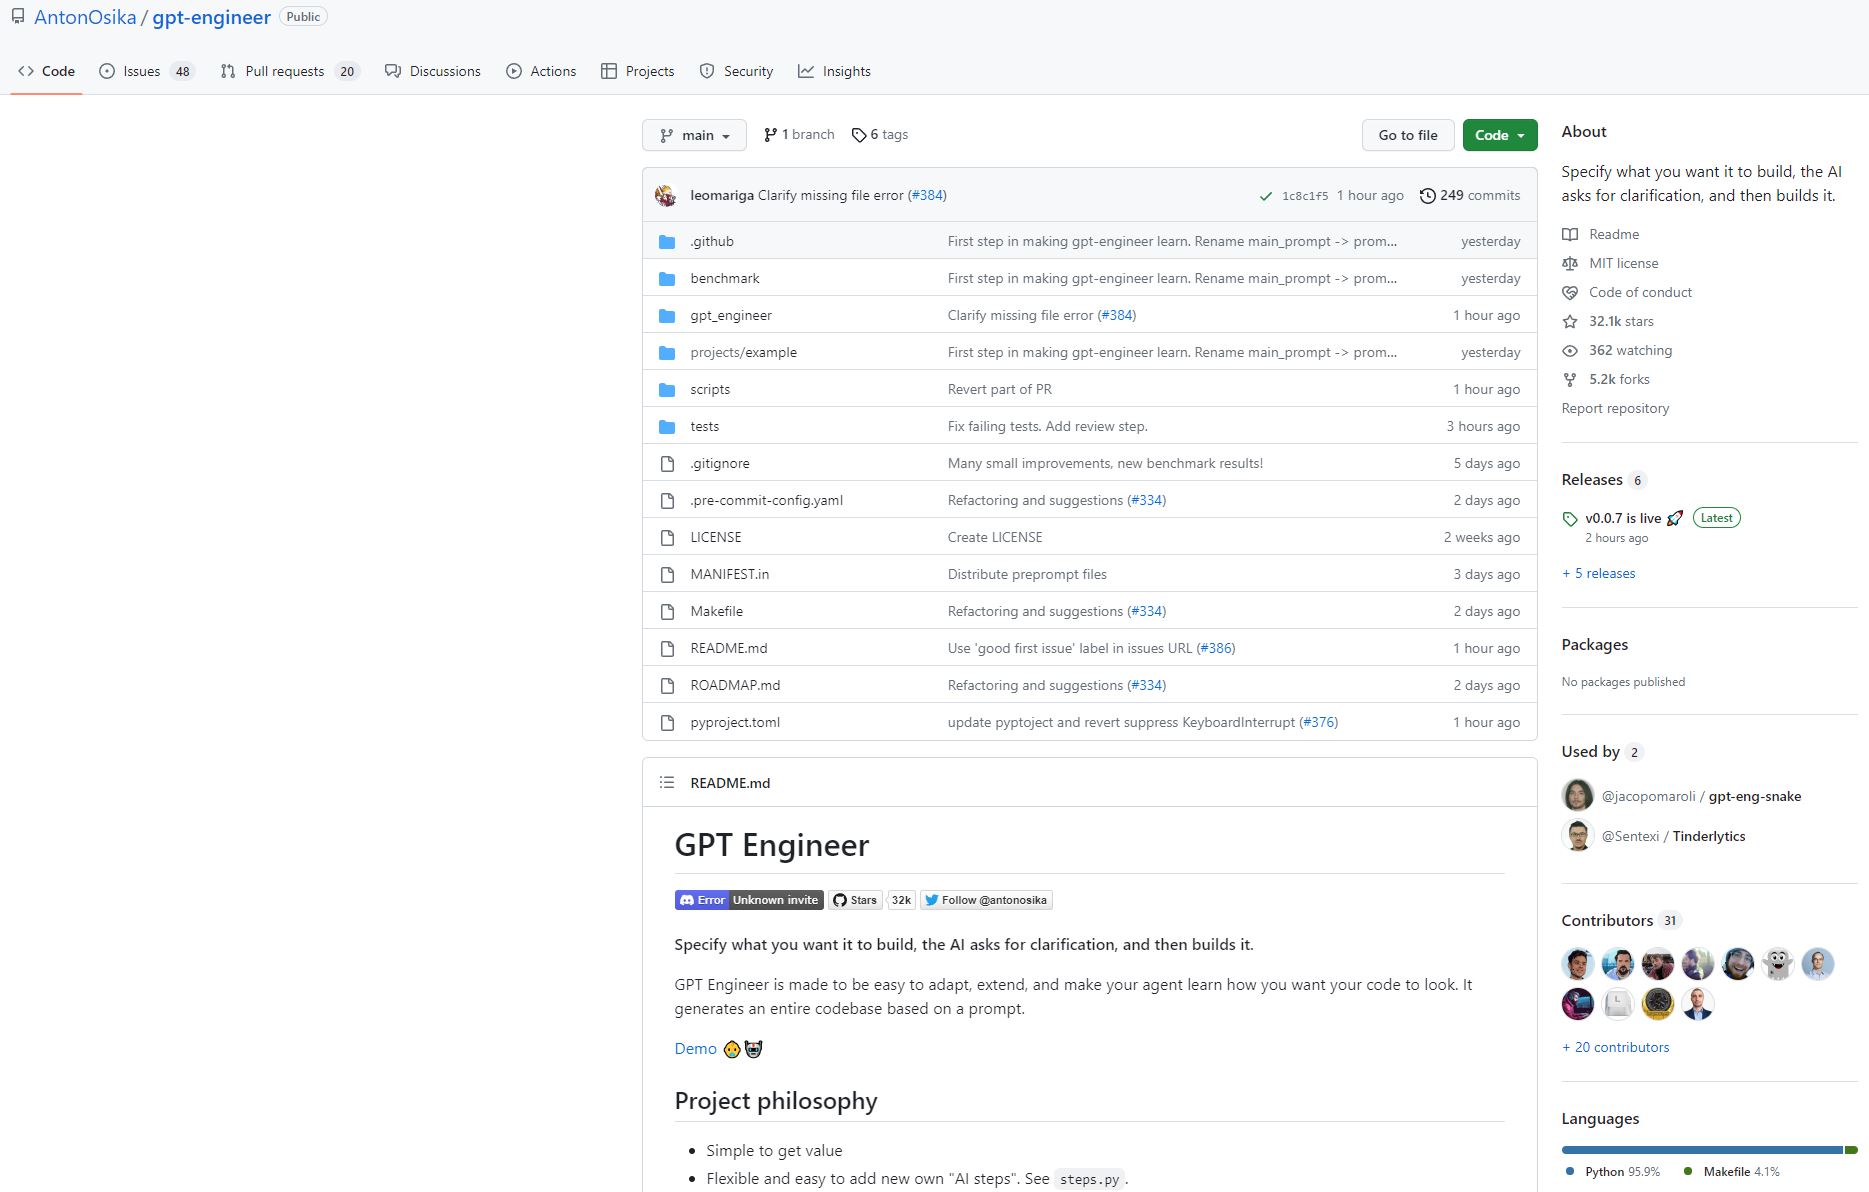The height and width of the screenshot is (1192, 1869).
Task: Click the leomariga avatar in commit bar
Action: pos(666,195)
